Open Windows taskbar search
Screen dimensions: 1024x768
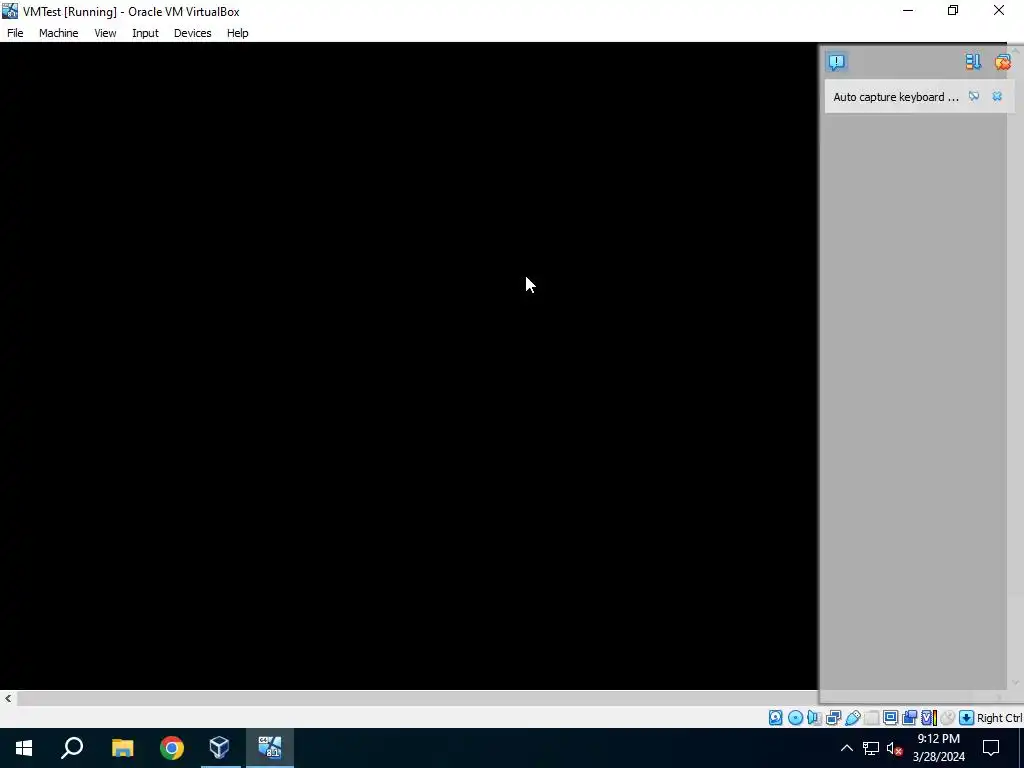[72, 748]
